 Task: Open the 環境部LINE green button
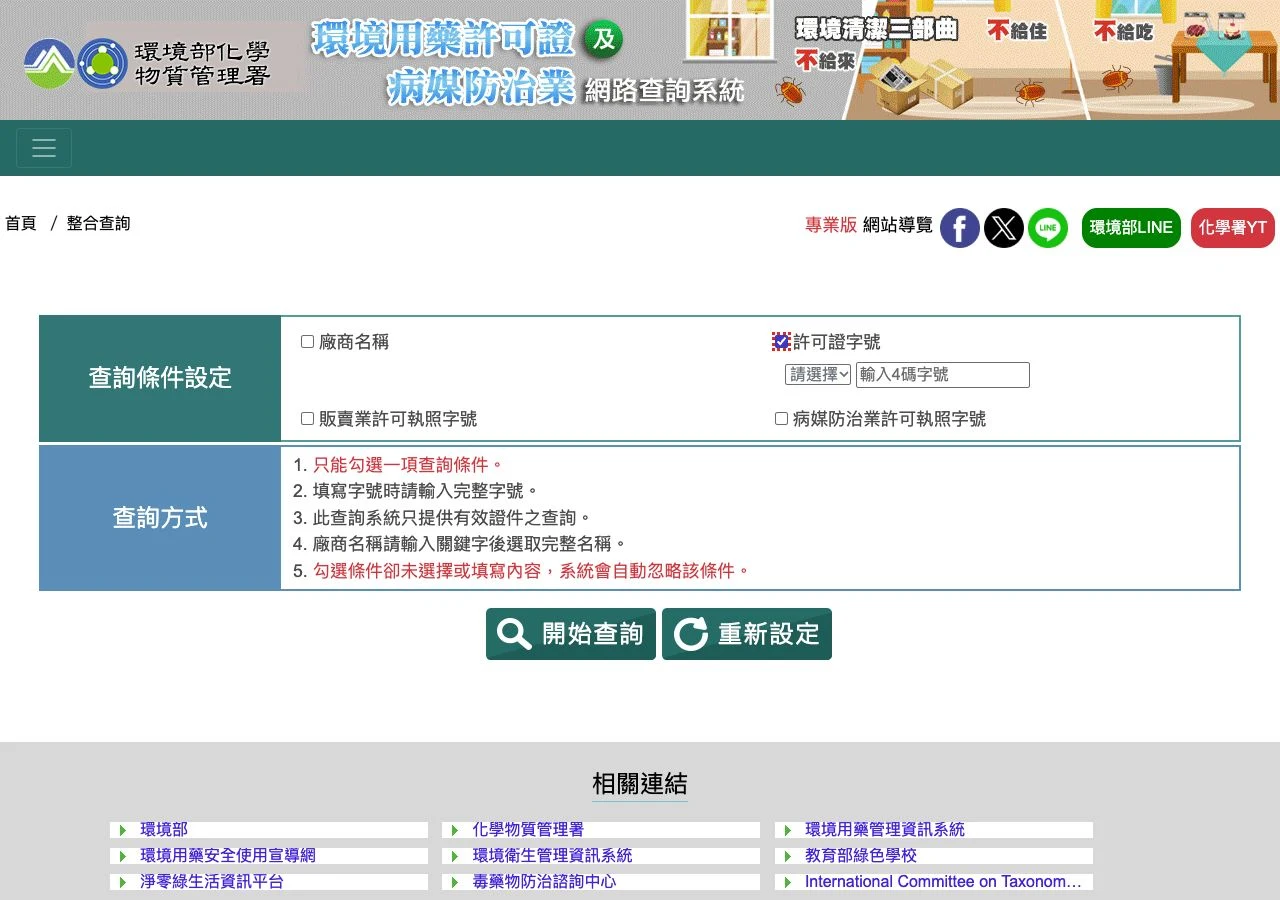pyautogui.click(x=1131, y=228)
